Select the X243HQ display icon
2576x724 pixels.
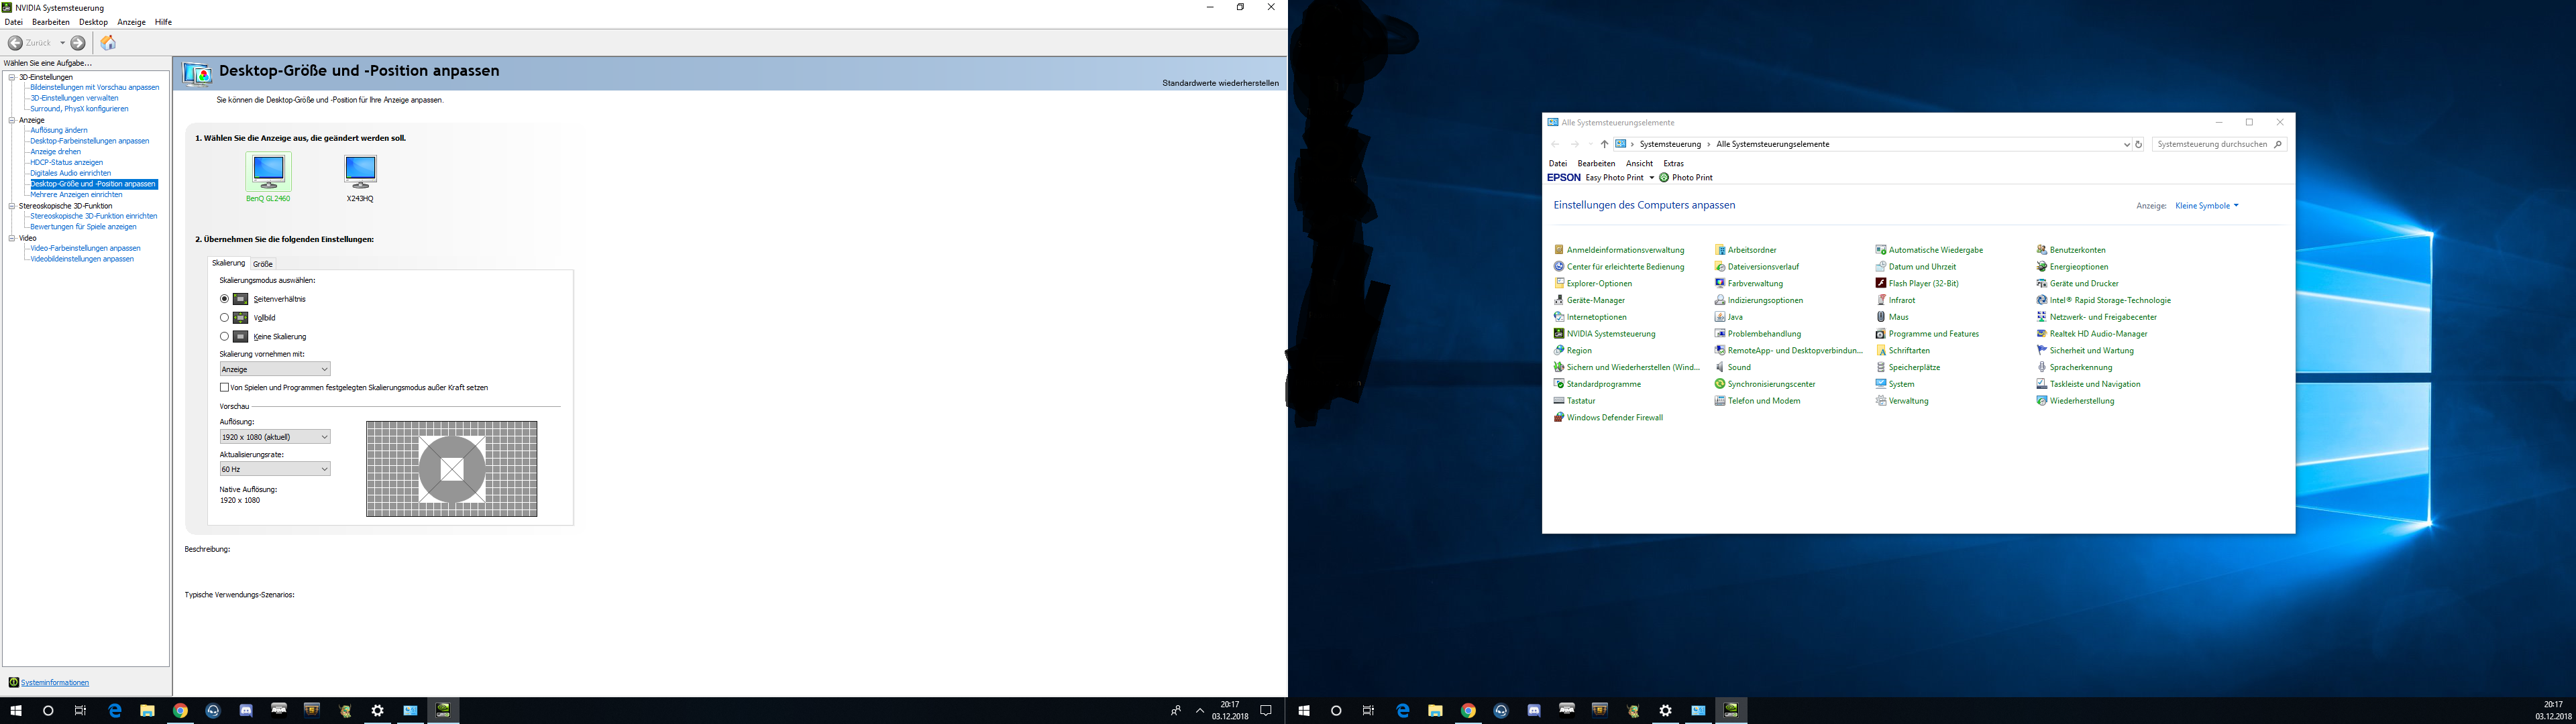coord(360,171)
